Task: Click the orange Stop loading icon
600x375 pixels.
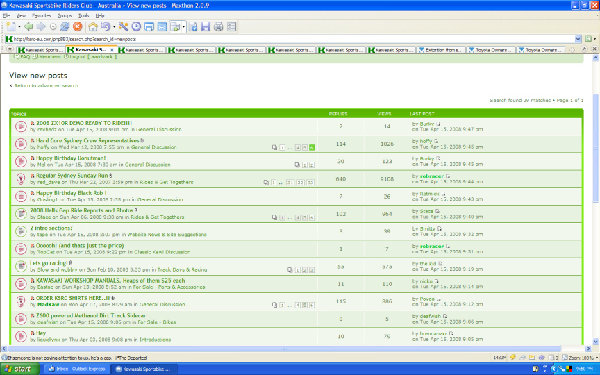Action: point(78,26)
